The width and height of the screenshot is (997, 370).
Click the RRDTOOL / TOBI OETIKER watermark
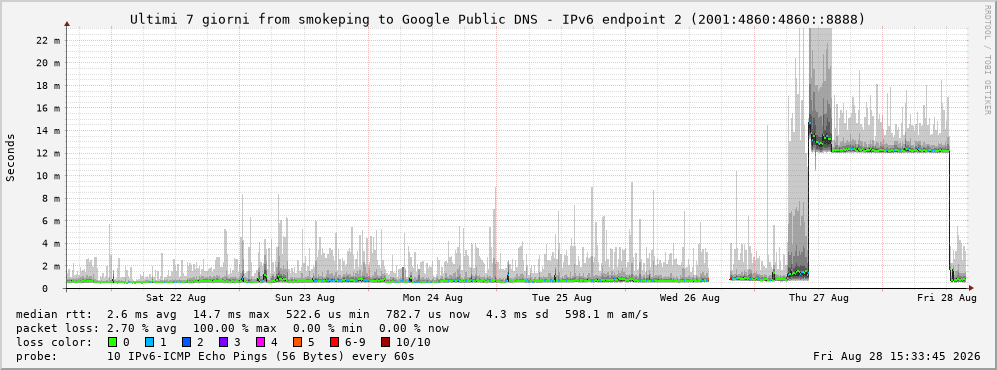[987, 60]
